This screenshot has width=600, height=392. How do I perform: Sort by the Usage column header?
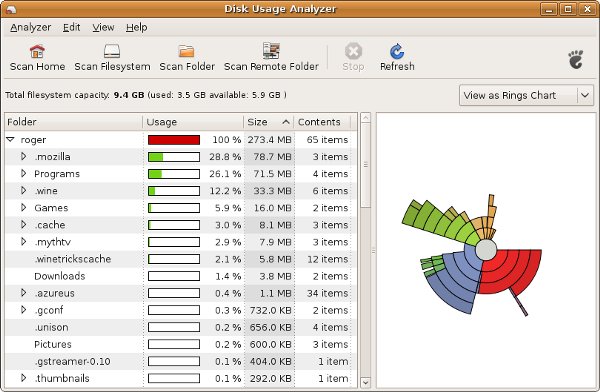(193, 122)
